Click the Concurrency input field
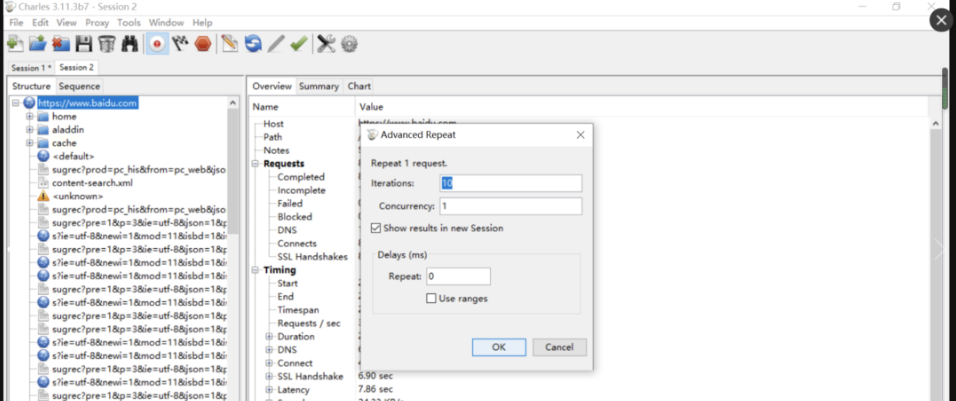The height and width of the screenshot is (401, 956). [x=510, y=206]
